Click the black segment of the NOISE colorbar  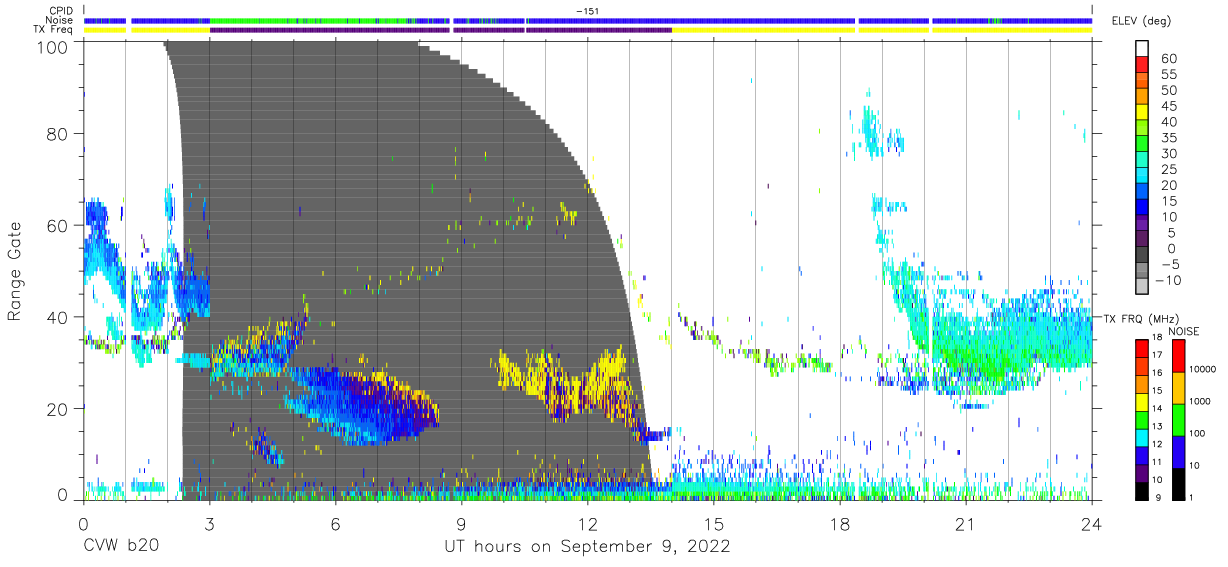[x=1177, y=483]
